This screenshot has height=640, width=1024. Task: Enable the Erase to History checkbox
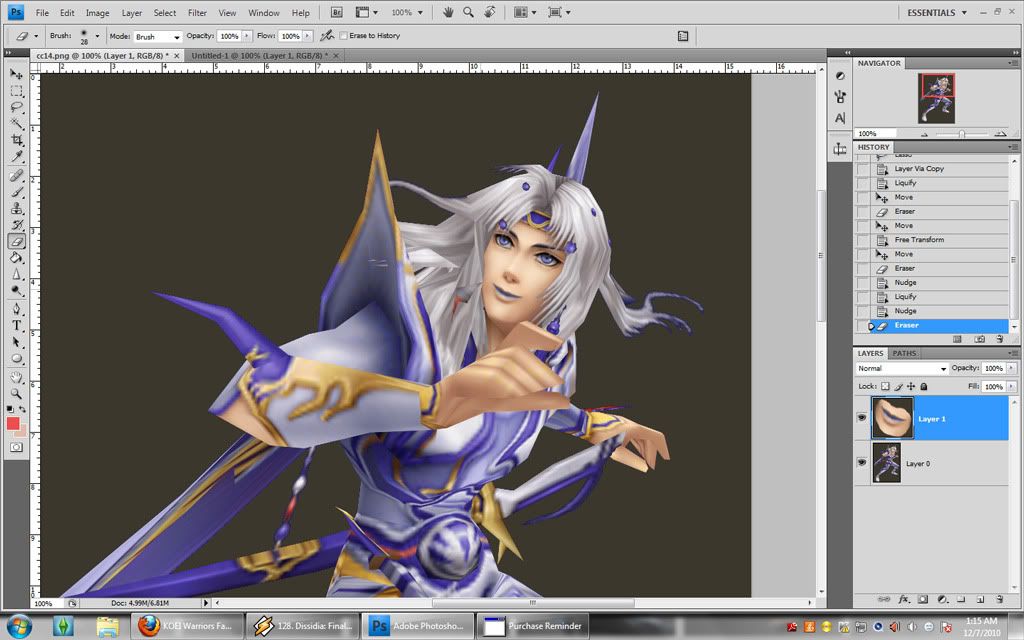343,36
